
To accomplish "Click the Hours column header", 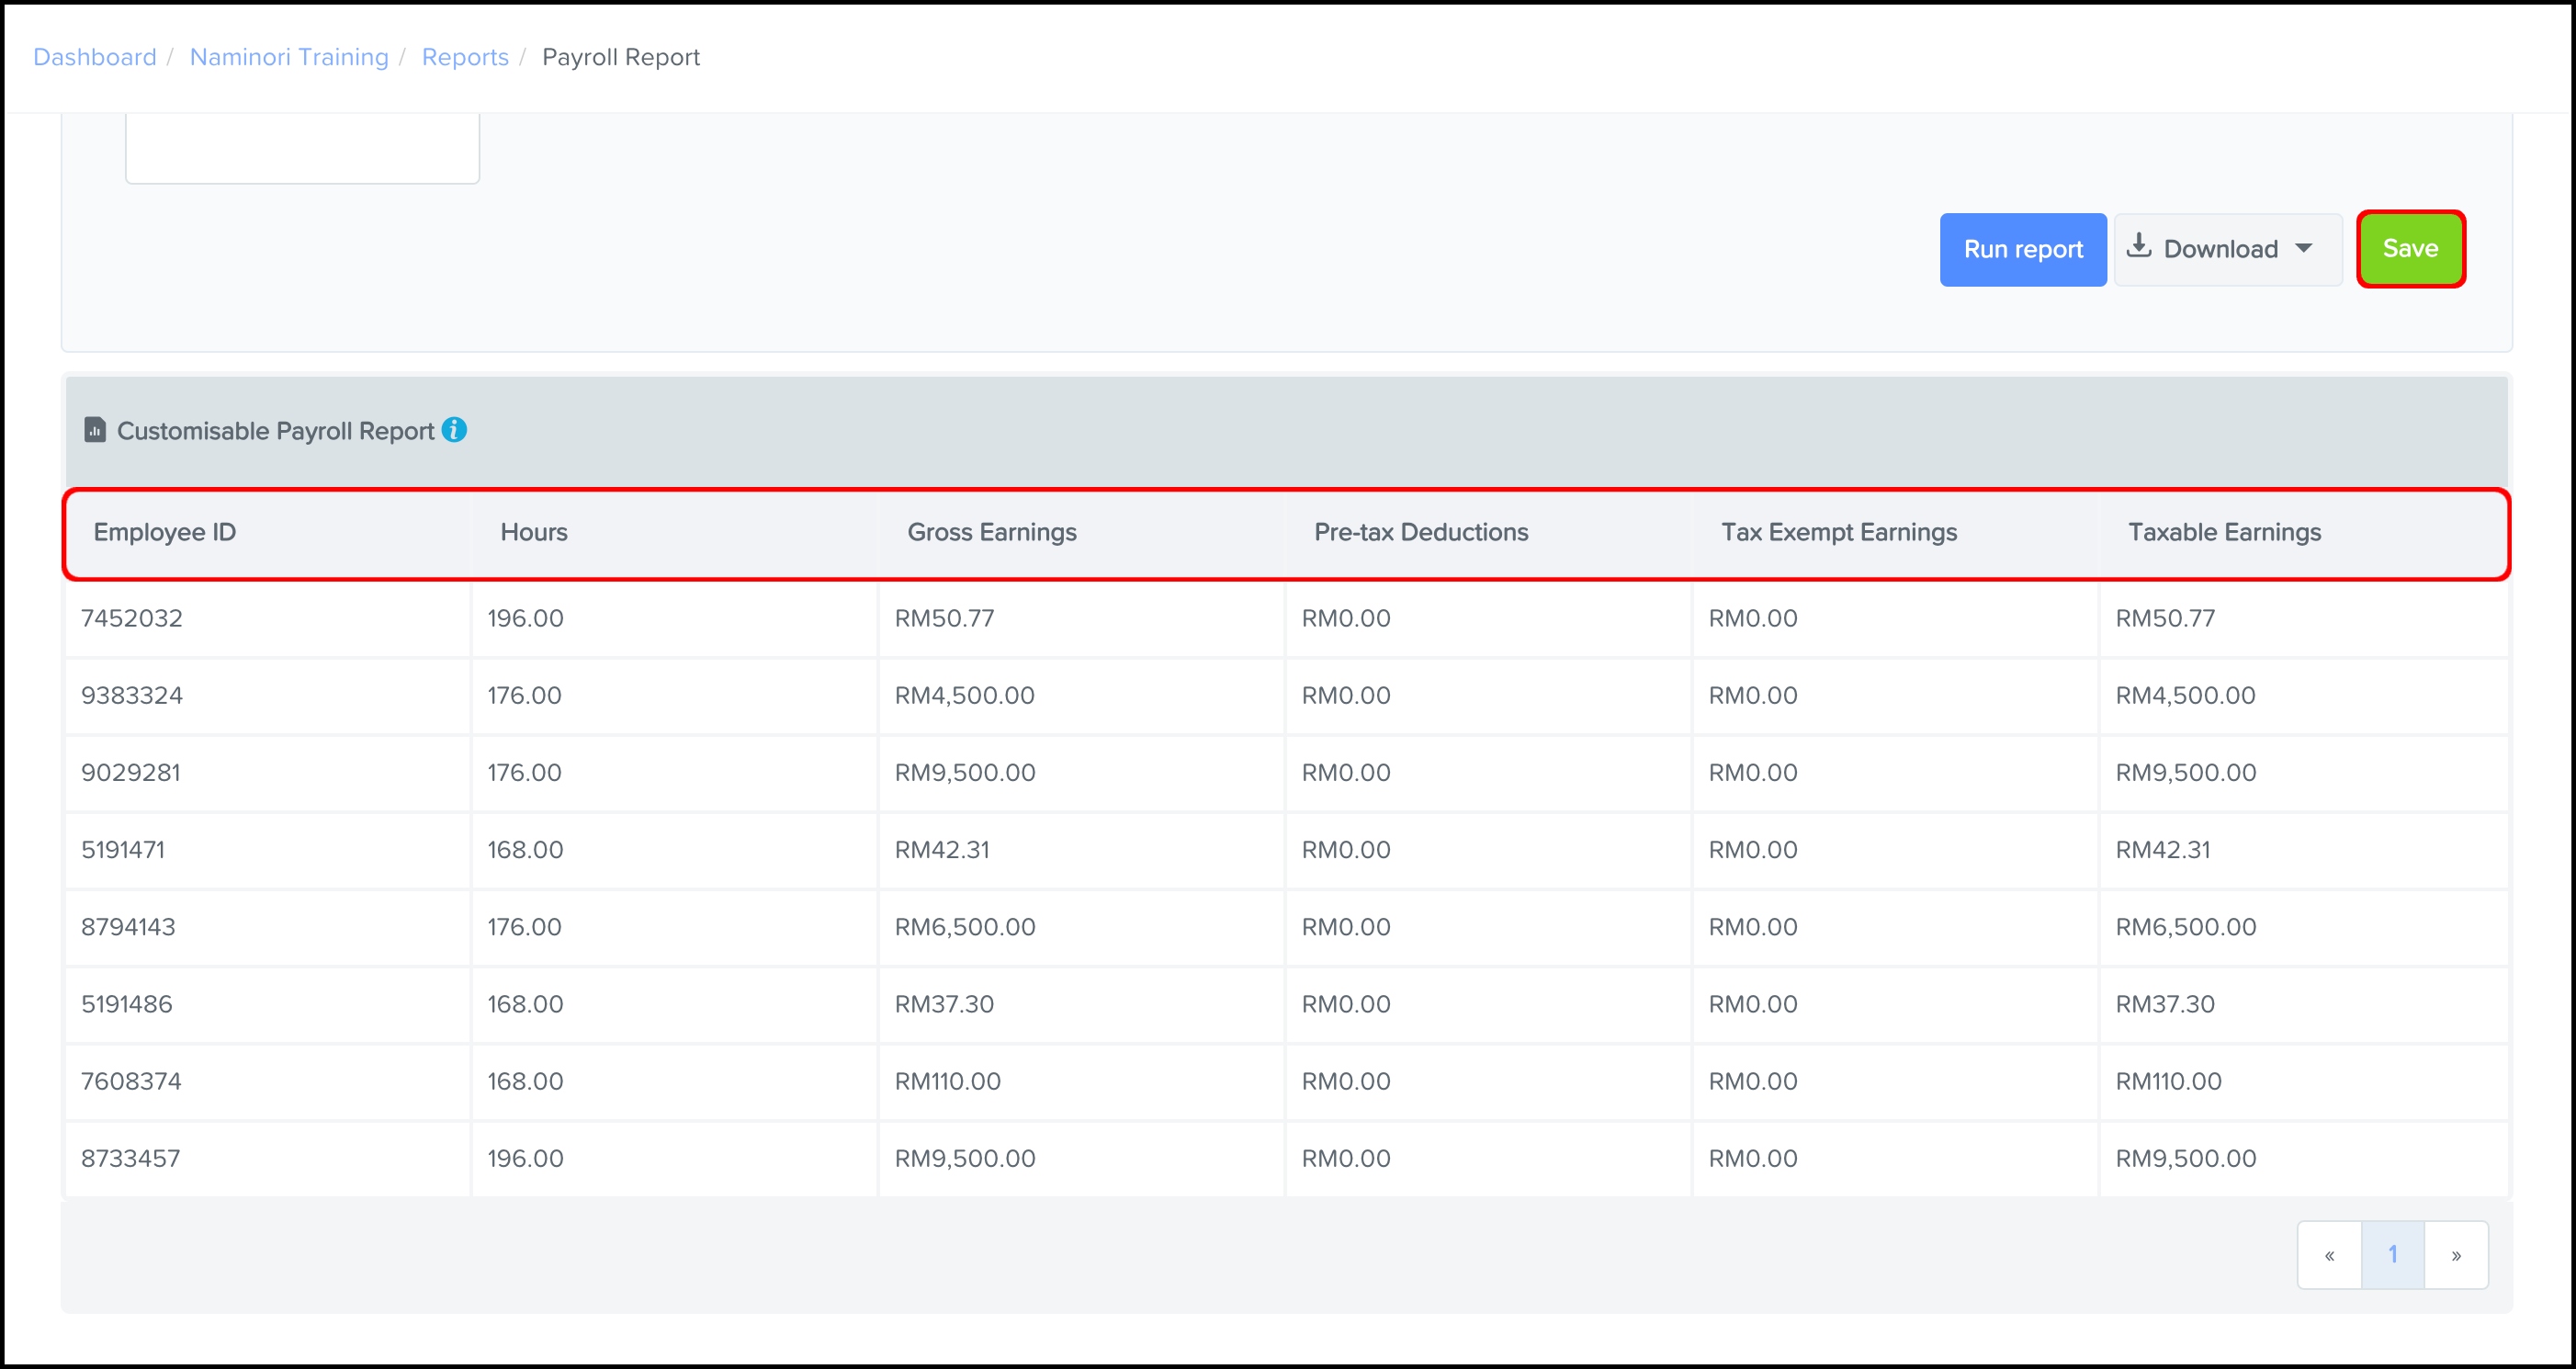I will click(534, 532).
